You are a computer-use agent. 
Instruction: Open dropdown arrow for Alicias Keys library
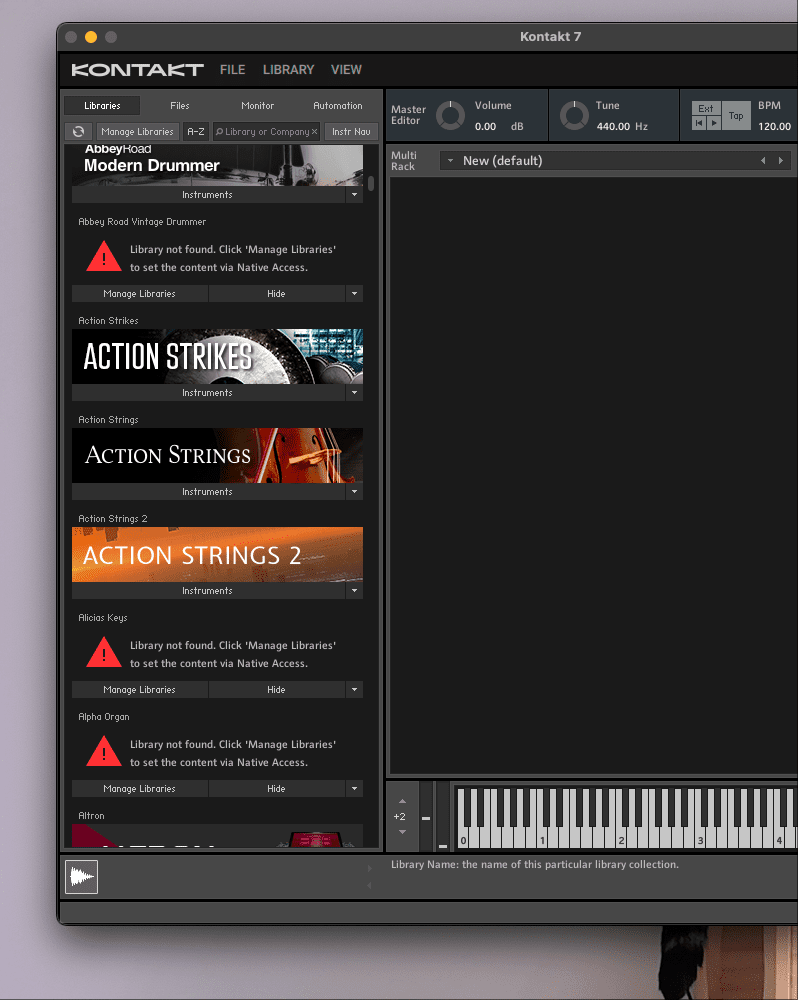pyautogui.click(x=355, y=689)
